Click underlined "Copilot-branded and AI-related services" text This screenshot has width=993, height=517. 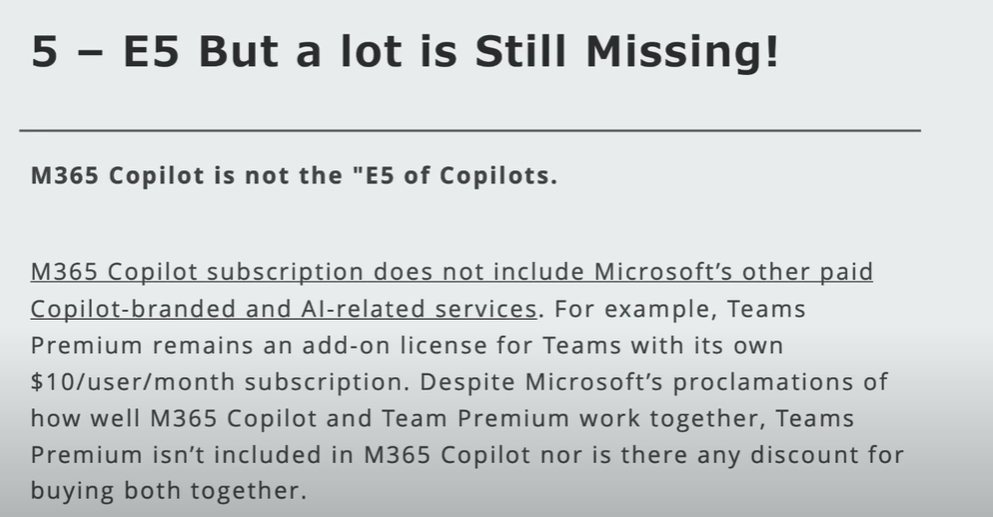point(283,309)
